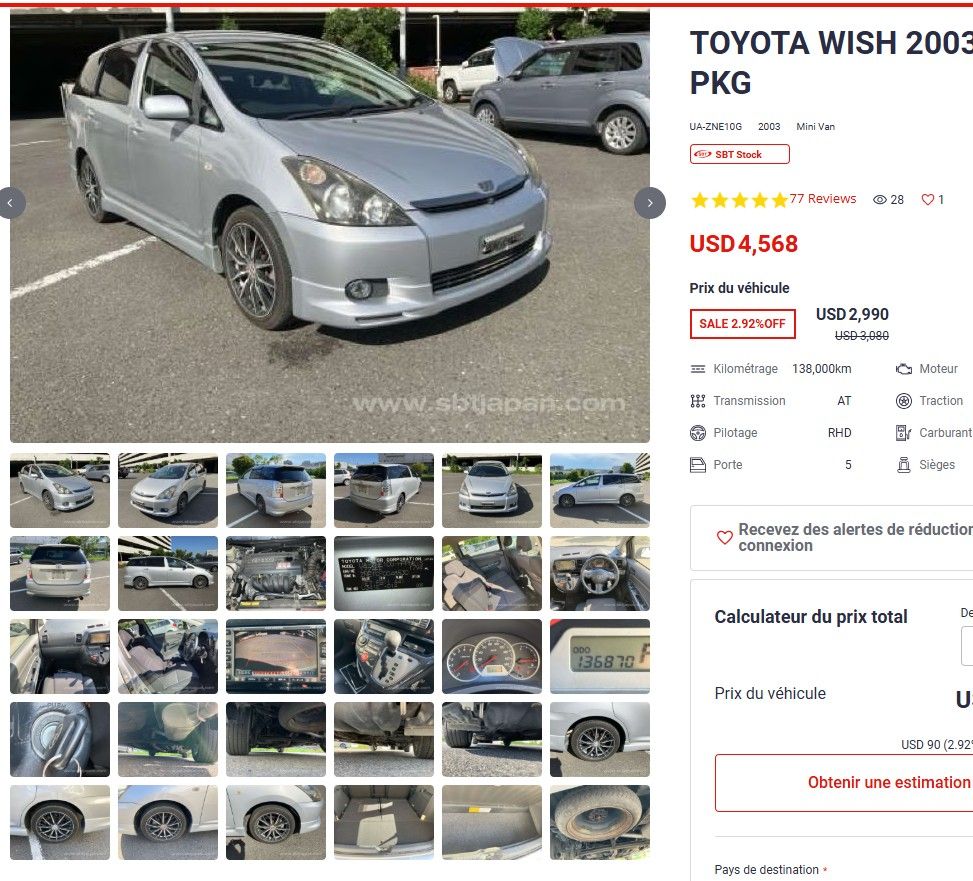Viewport: 973px width, 881px height.
Task: Open the spare tire thumbnail
Action: (599, 823)
